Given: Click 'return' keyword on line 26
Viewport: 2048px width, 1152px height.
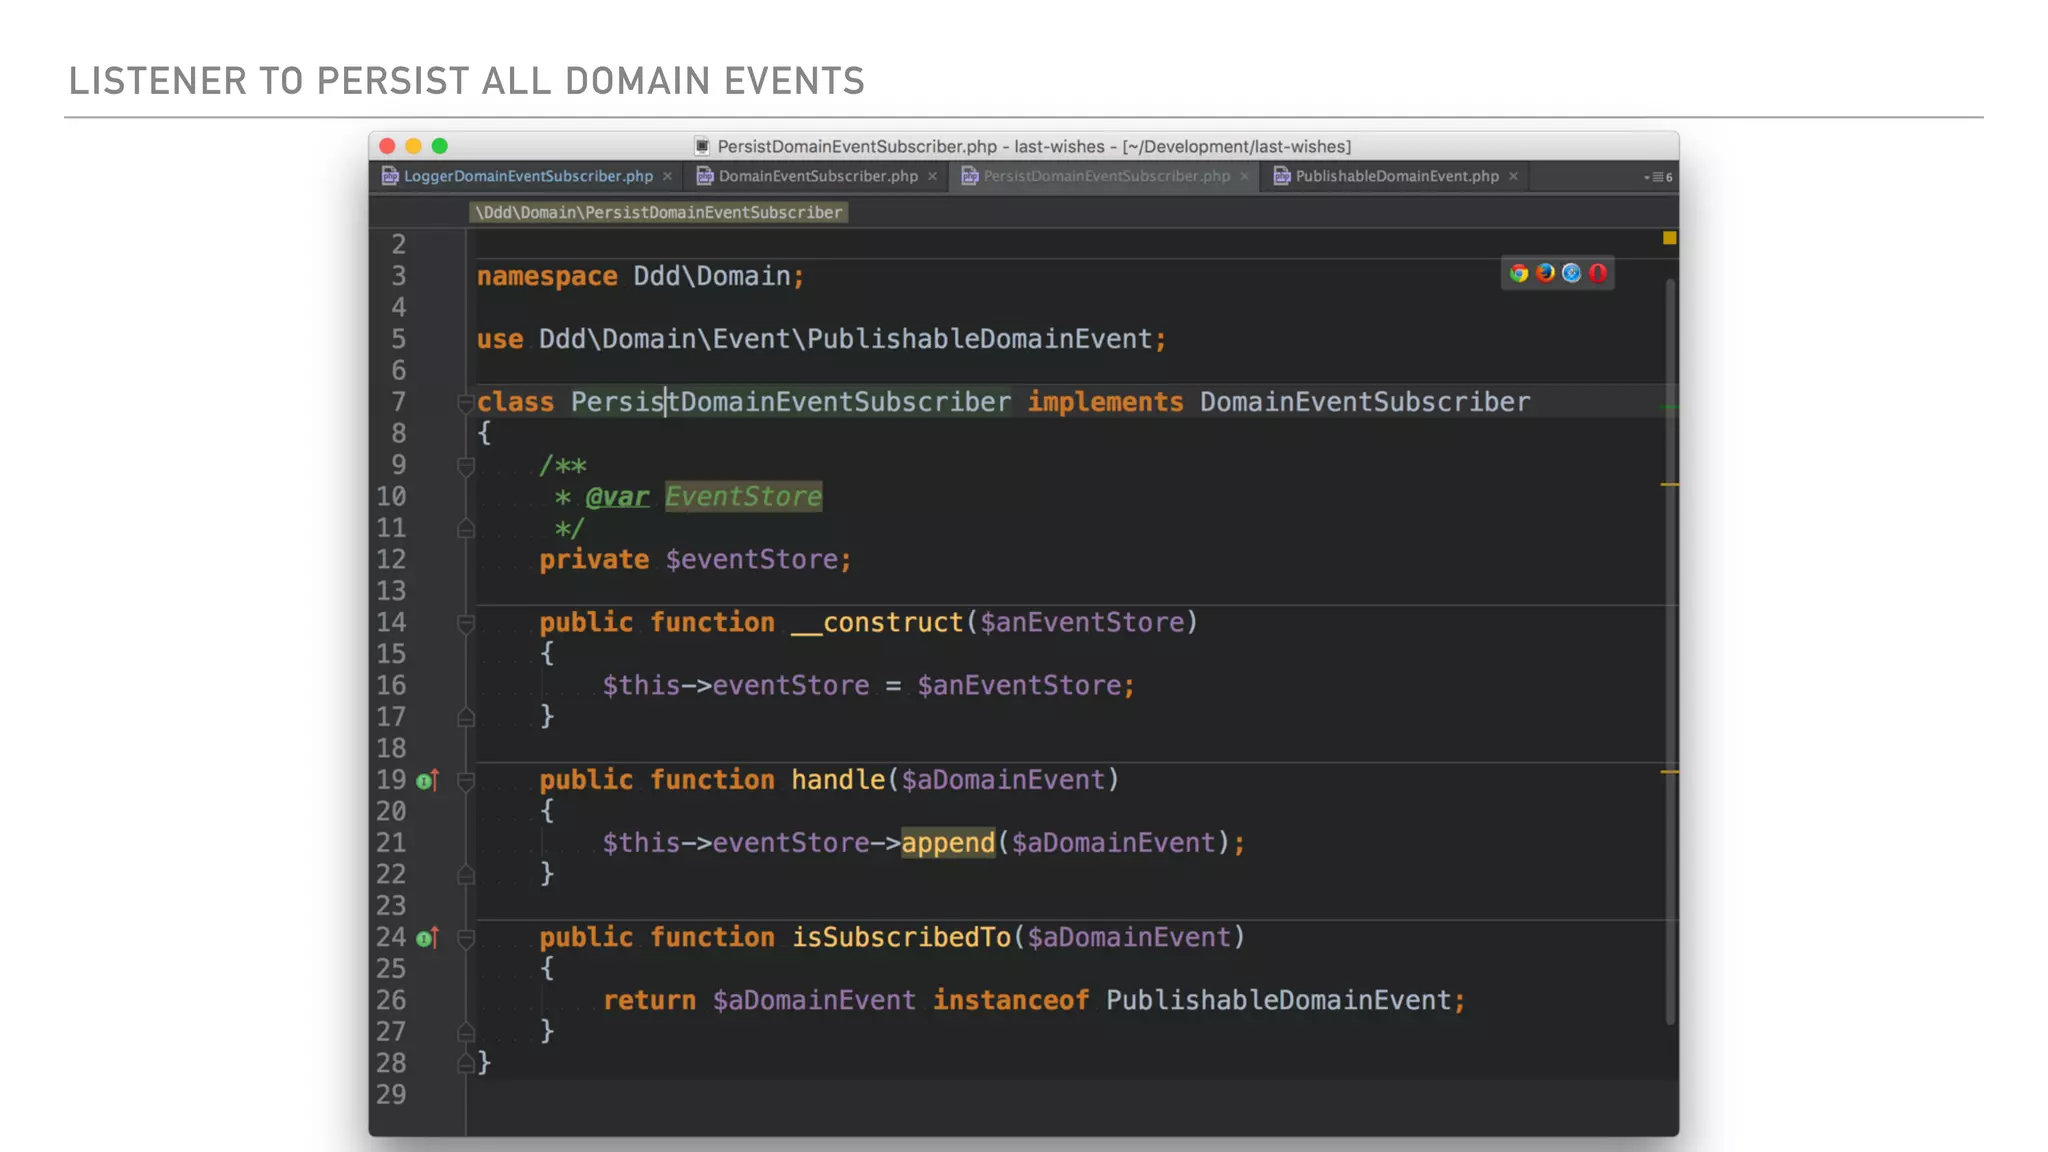Looking at the screenshot, I should tap(649, 1000).
